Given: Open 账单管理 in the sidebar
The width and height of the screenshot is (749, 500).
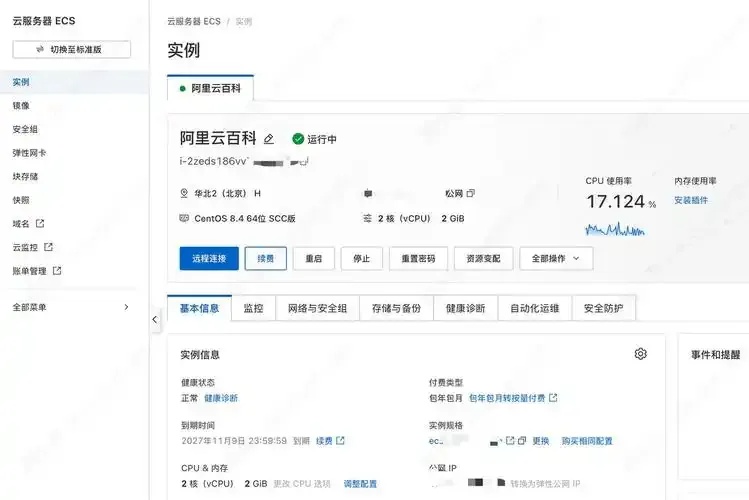Looking at the screenshot, I should coord(30,271).
